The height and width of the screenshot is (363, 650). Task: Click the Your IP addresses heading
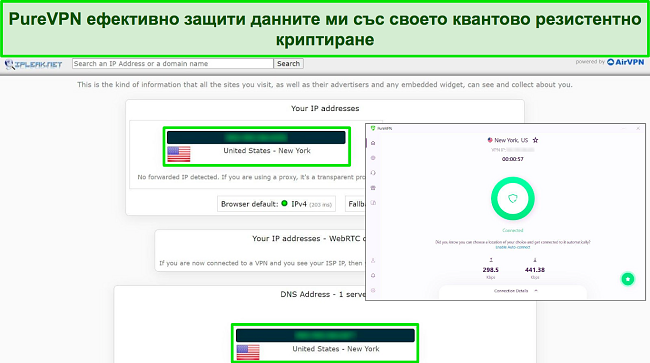(325, 109)
